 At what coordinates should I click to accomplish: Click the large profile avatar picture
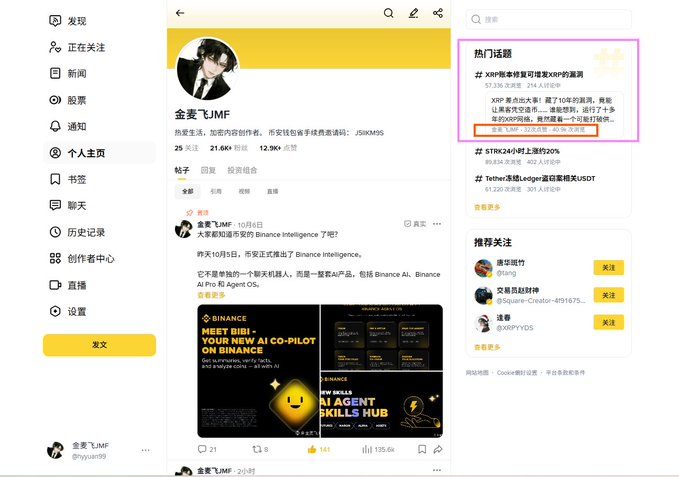208,69
